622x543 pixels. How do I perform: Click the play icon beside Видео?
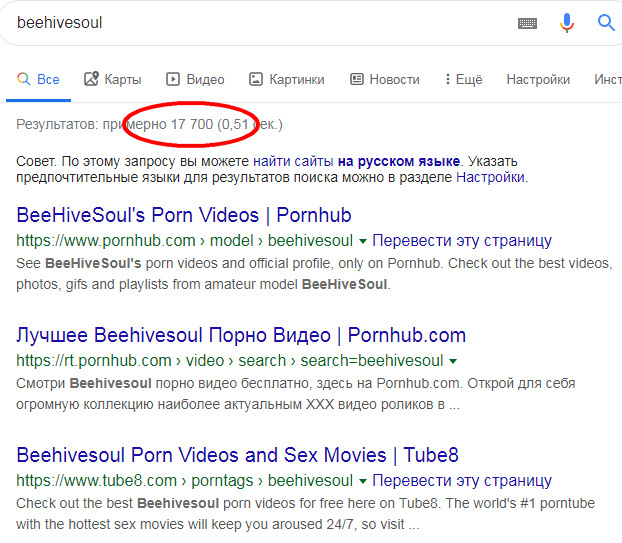coord(173,79)
